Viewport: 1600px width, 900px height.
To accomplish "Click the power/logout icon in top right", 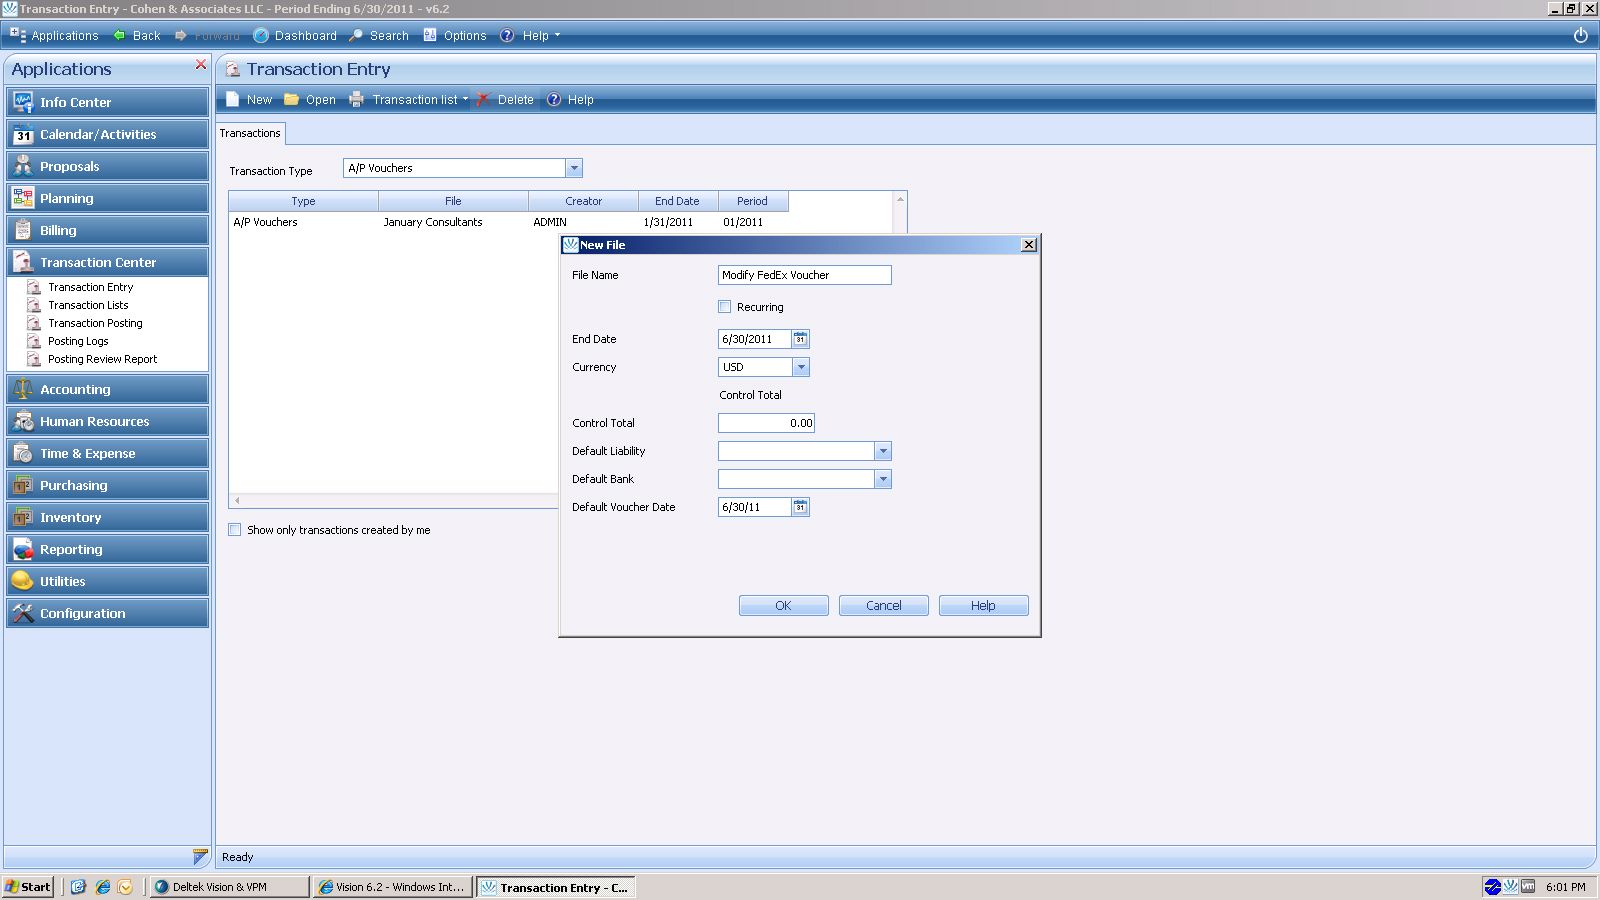I will pos(1581,35).
